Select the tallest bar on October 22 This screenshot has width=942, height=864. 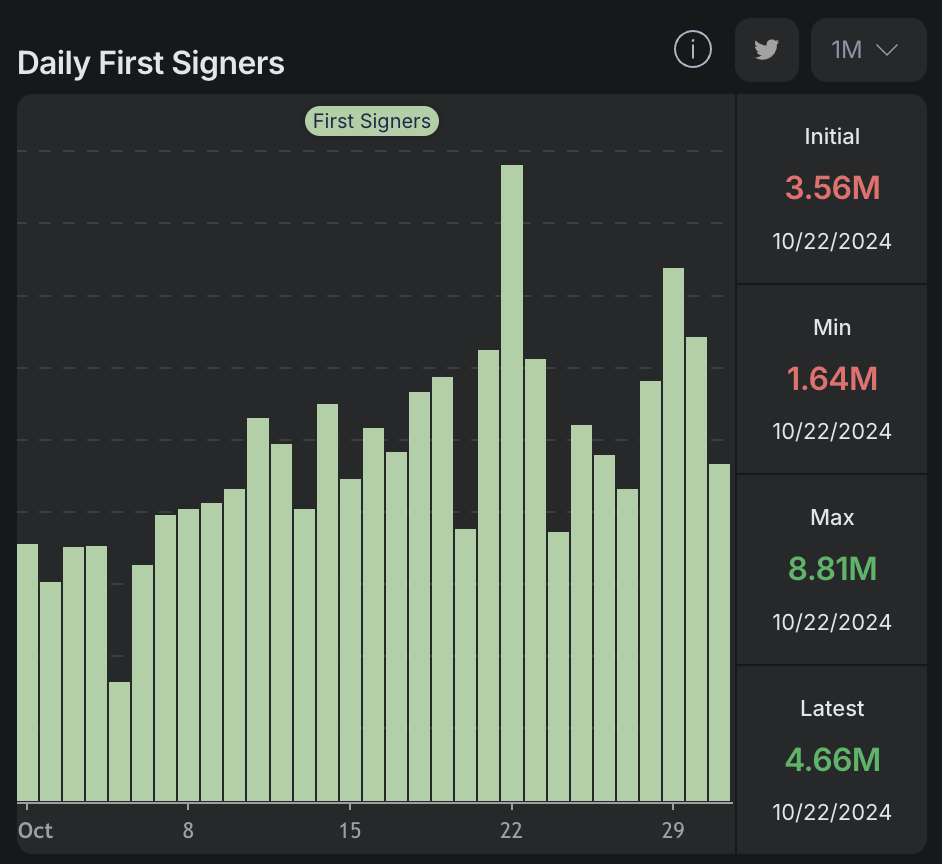(512, 483)
